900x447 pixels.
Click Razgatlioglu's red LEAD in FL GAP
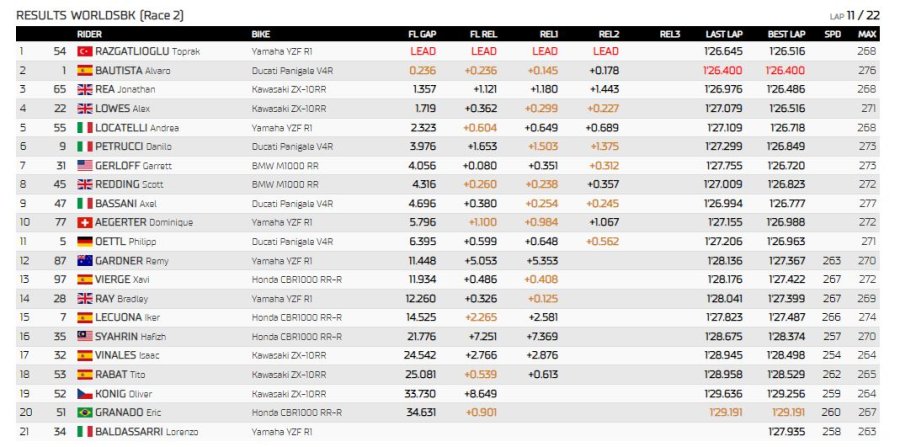(x=423, y=52)
